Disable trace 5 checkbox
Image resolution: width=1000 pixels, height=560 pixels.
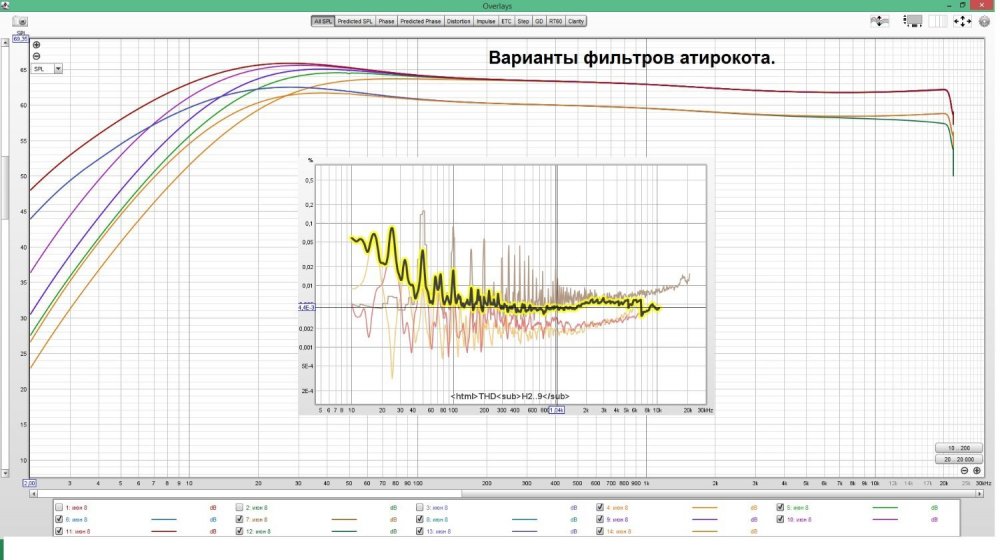781,508
